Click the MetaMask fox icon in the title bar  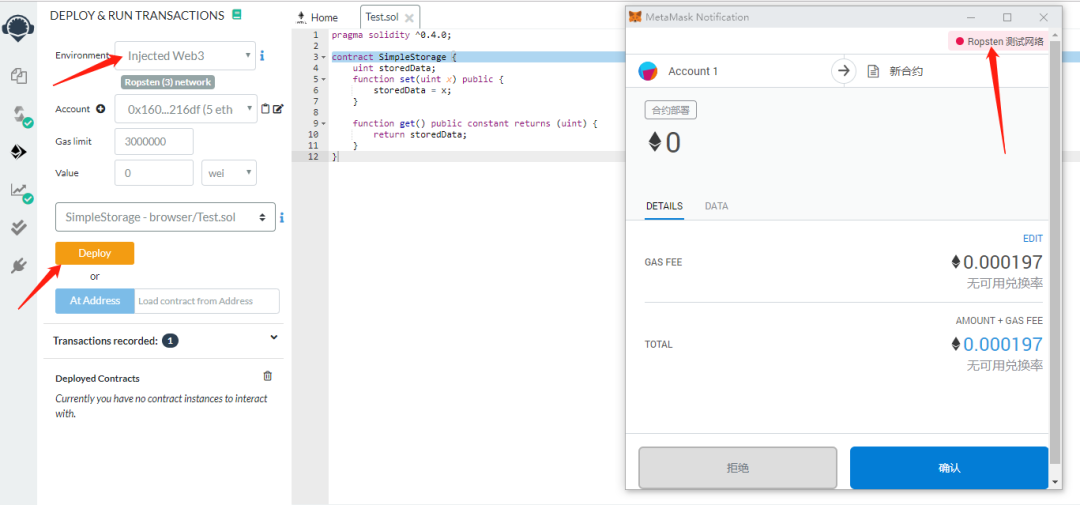[x=635, y=17]
